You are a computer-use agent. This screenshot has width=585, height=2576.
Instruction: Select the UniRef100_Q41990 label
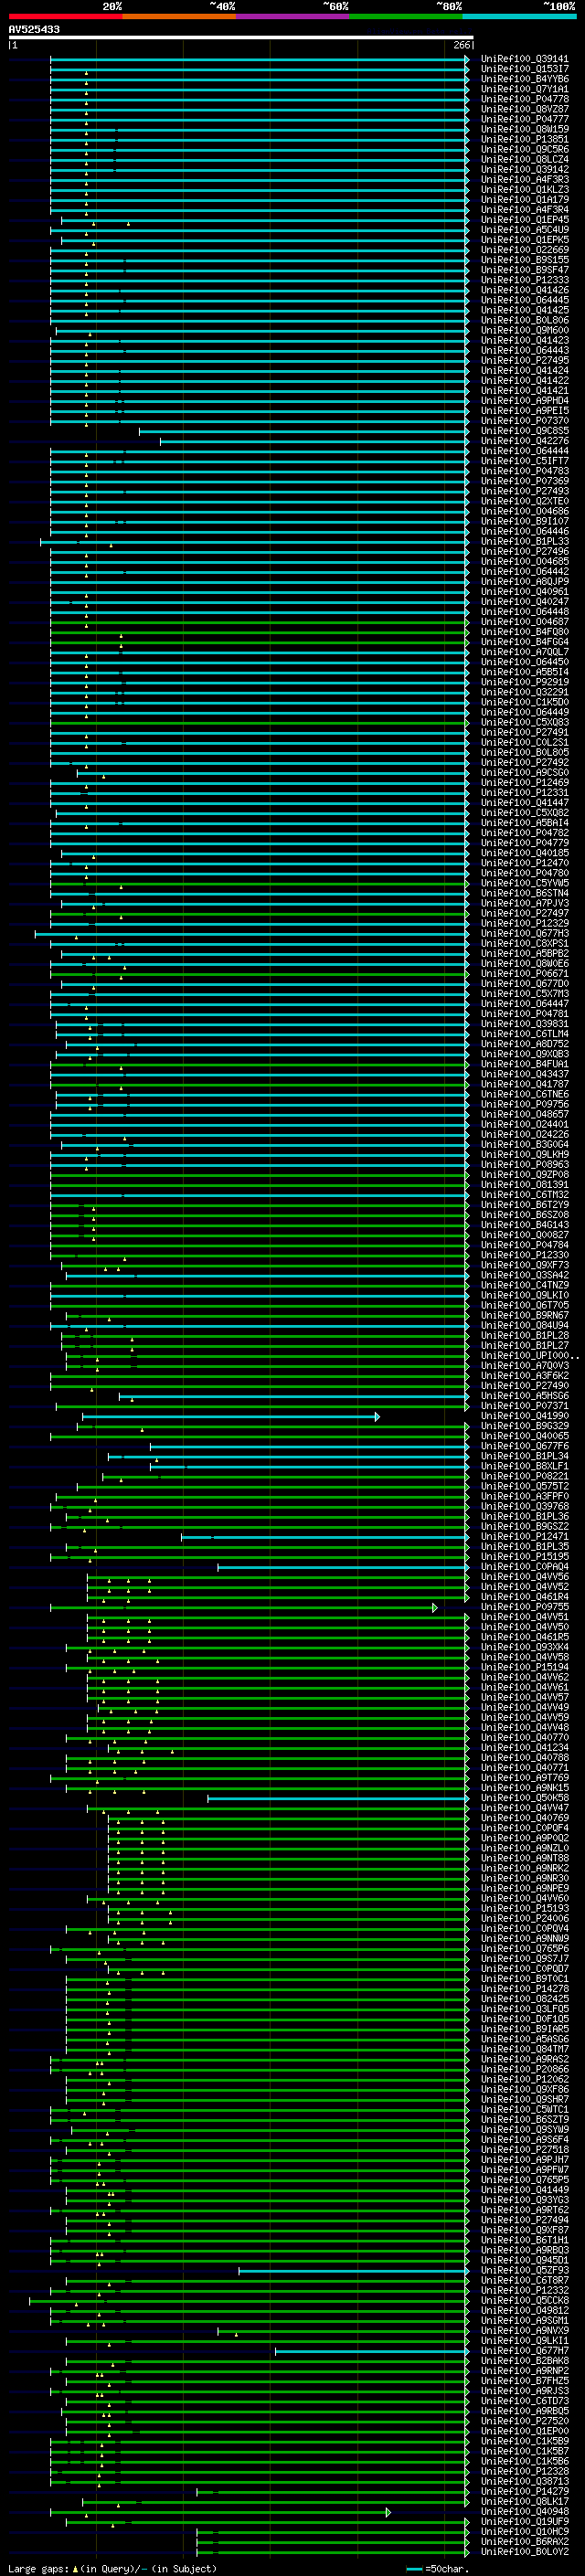coord(524,1416)
